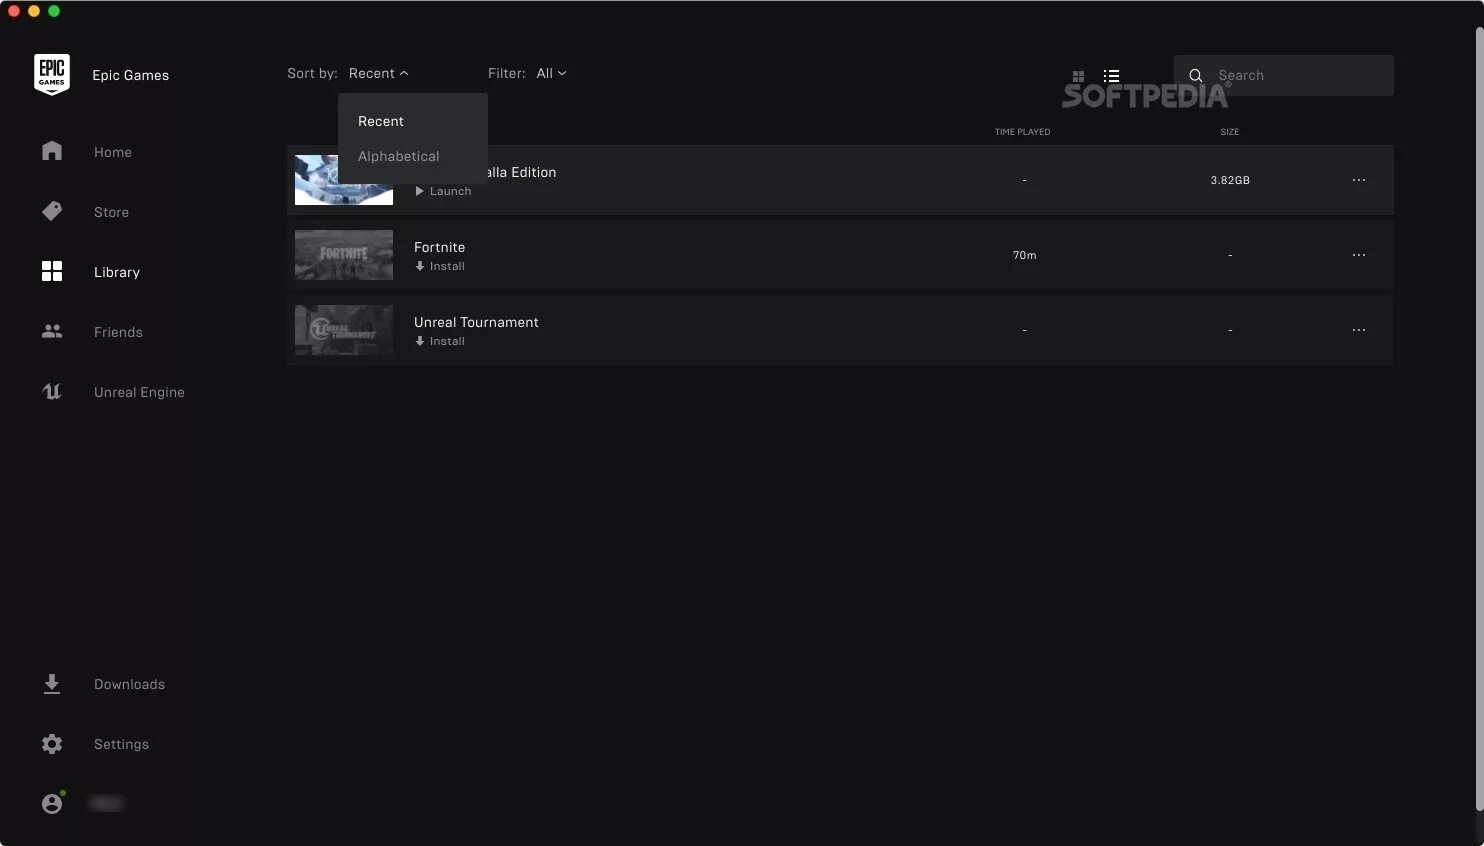Install Unreal Tournament
Viewport: 1484px width, 846px height.
pyautogui.click(x=440, y=341)
